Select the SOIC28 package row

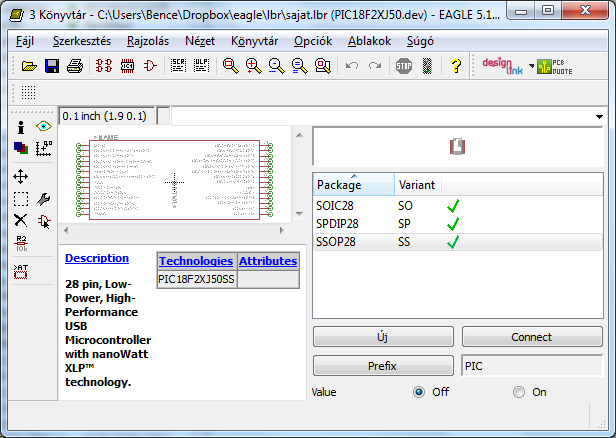click(458, 205)
